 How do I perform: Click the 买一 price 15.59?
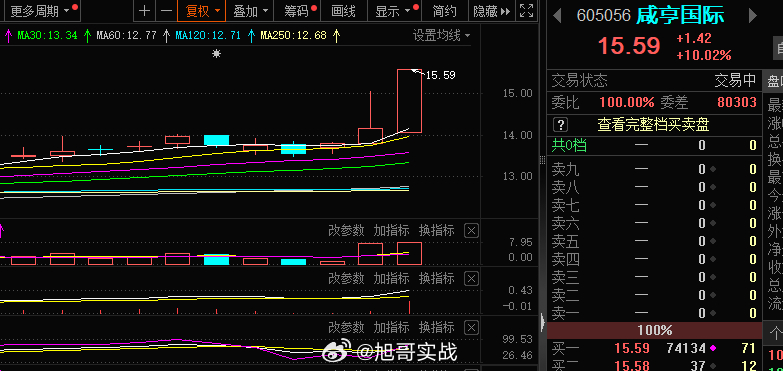632,348
